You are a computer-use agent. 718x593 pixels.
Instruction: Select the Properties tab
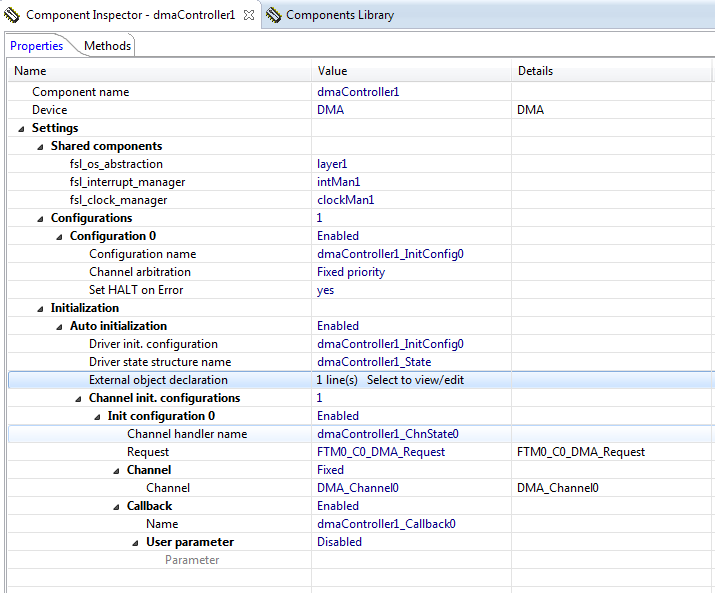[x=37, y=46]
